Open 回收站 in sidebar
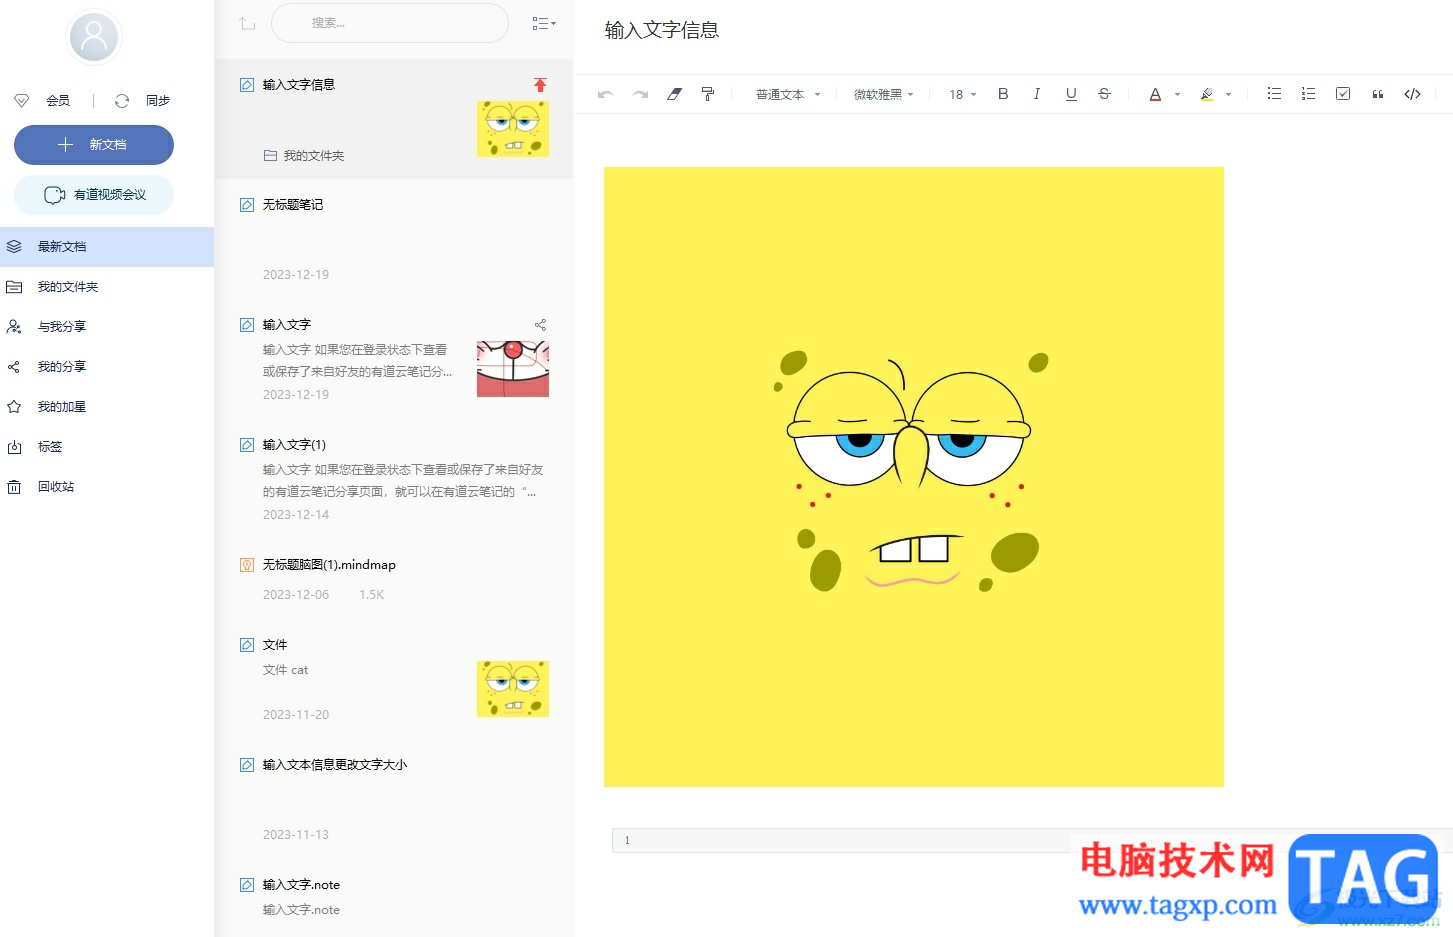This screenshot has height=937, width=1453. click(x=107, y=487)
